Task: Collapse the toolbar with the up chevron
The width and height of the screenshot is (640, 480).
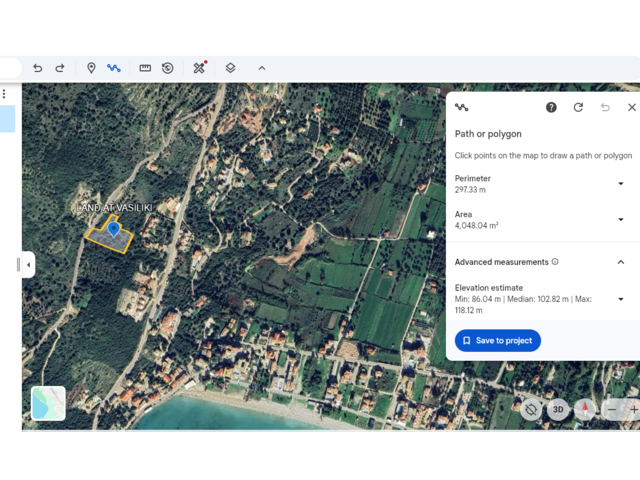Action: coord(262,68)
